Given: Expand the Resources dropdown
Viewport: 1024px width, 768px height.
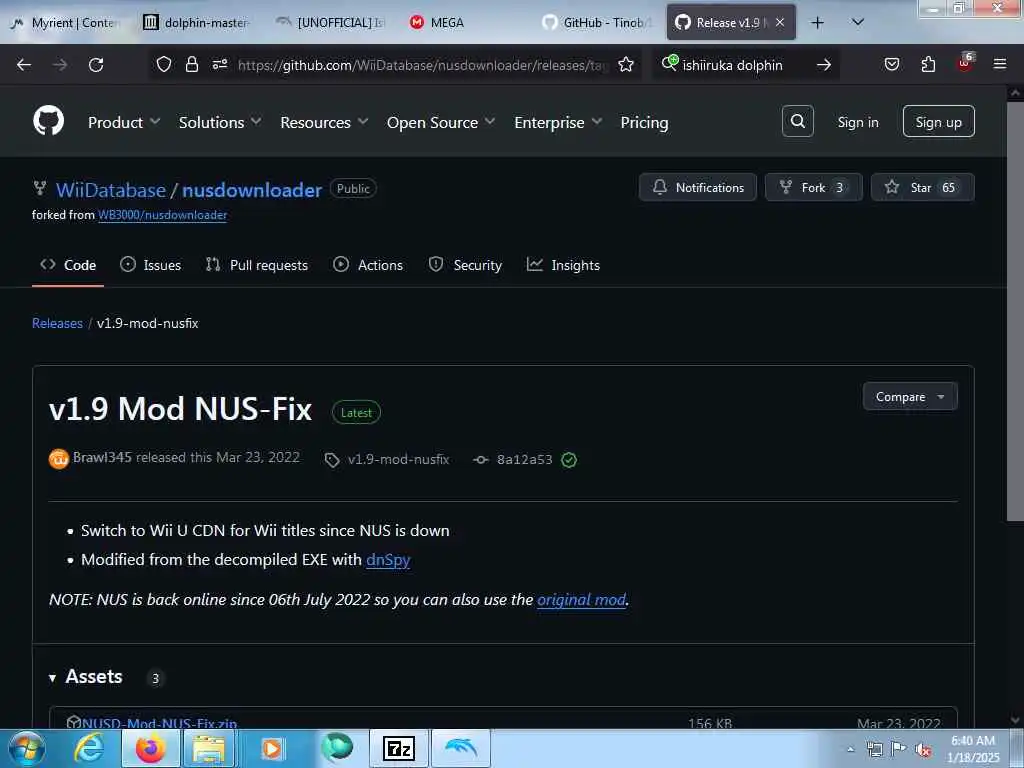Looking at the screenshot, I should click(x=324, y=122).
